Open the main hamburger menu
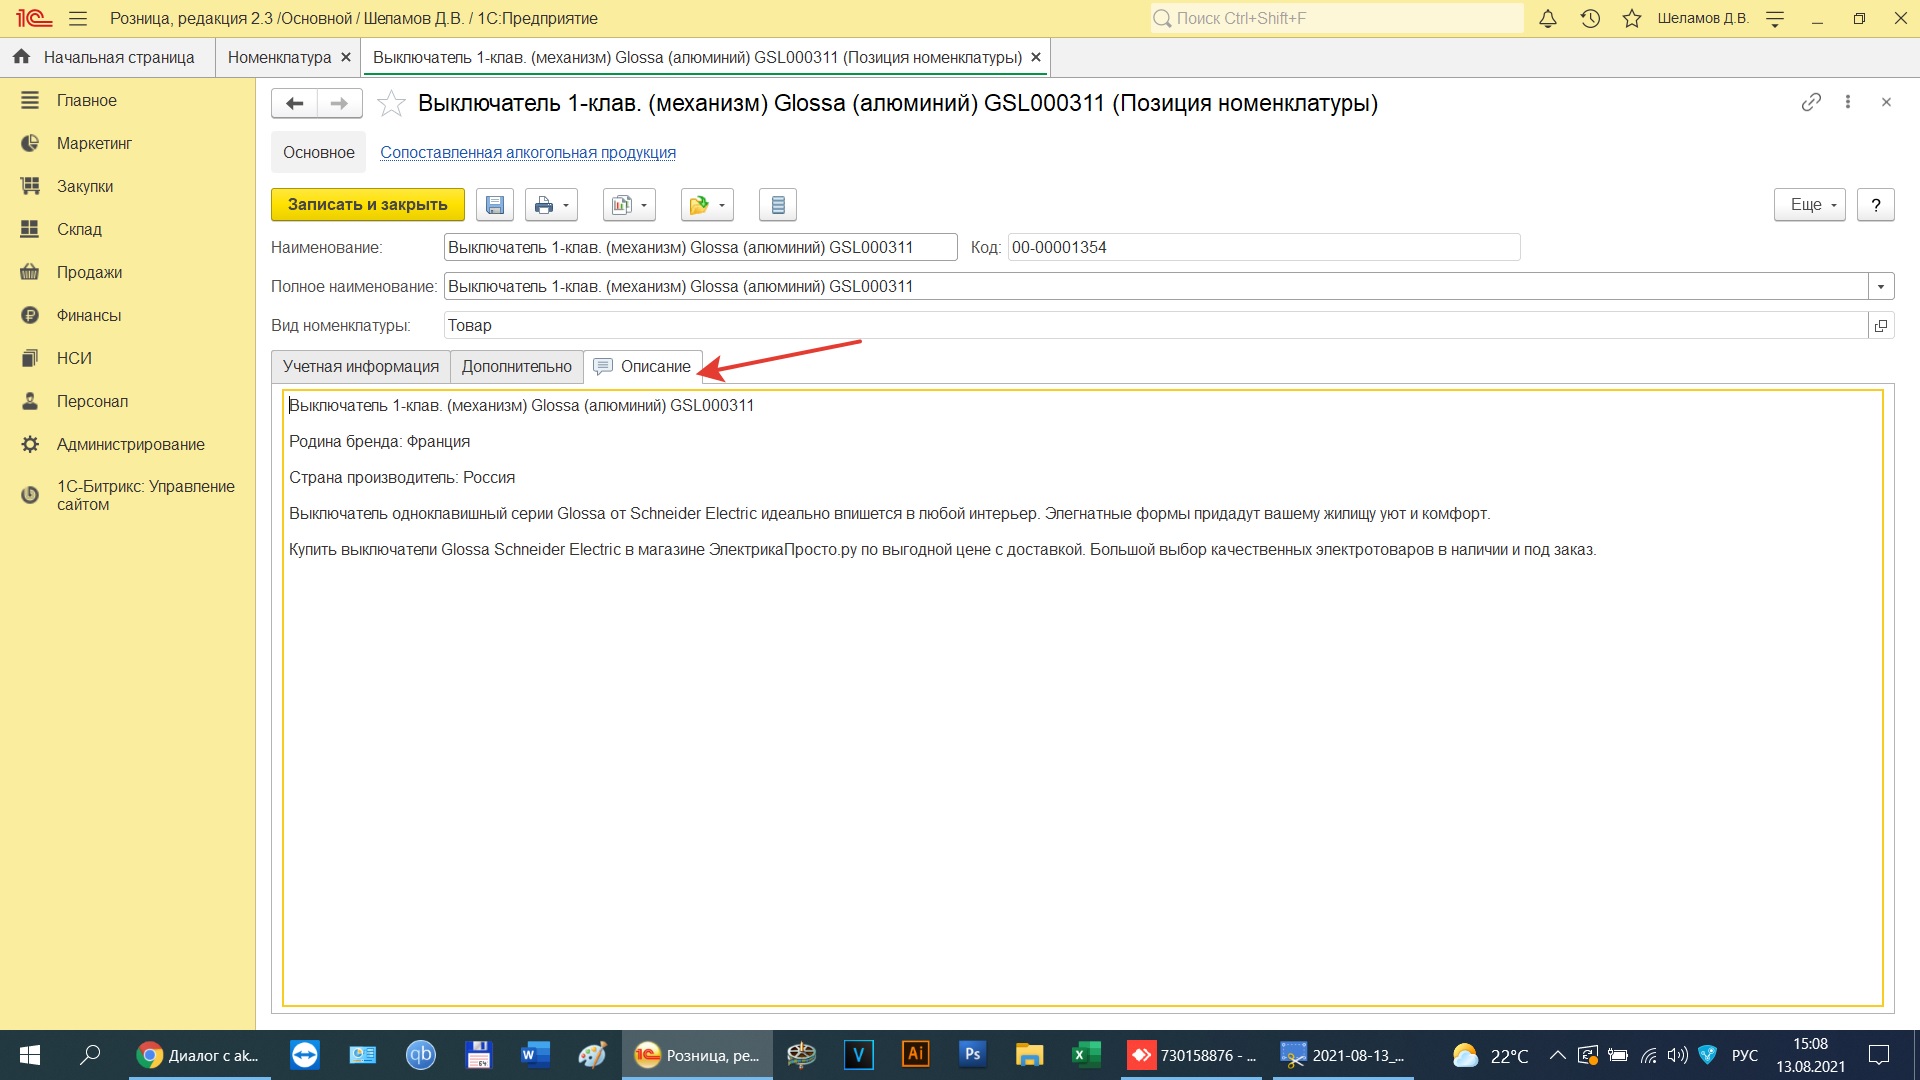This screenshot has height=1080, width=1920. click(x=78, y=18)
